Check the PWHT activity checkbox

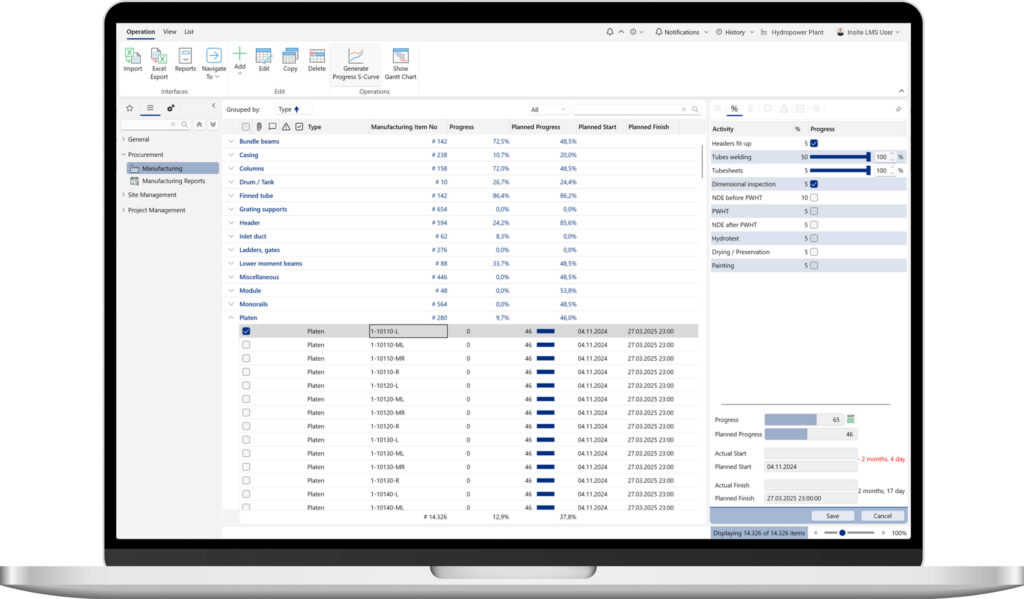tap(814, 211)
